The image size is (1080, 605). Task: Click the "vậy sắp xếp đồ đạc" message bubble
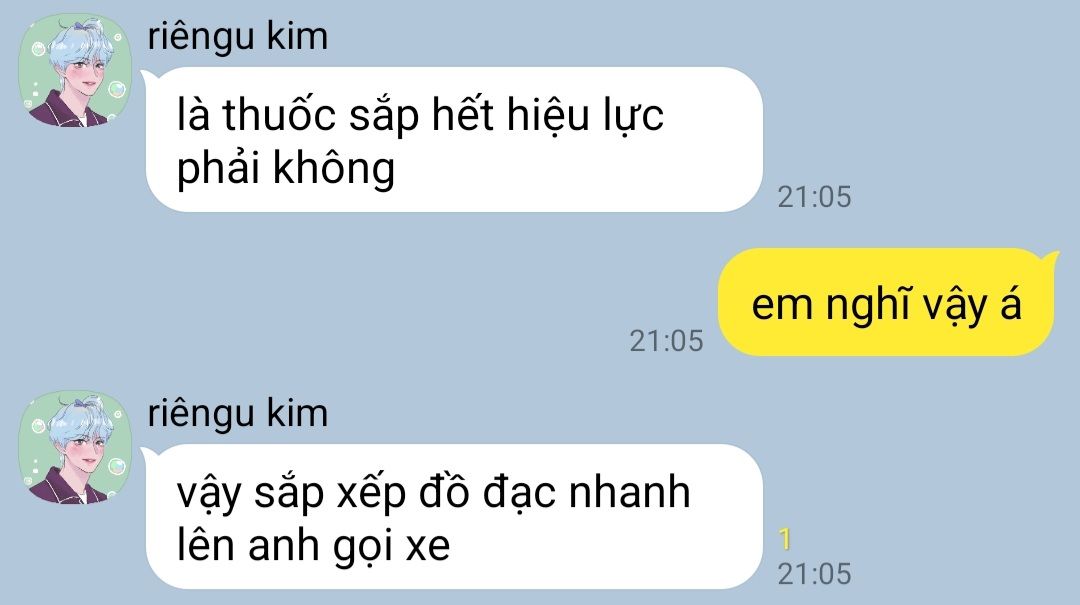click(x=454, y=517)
